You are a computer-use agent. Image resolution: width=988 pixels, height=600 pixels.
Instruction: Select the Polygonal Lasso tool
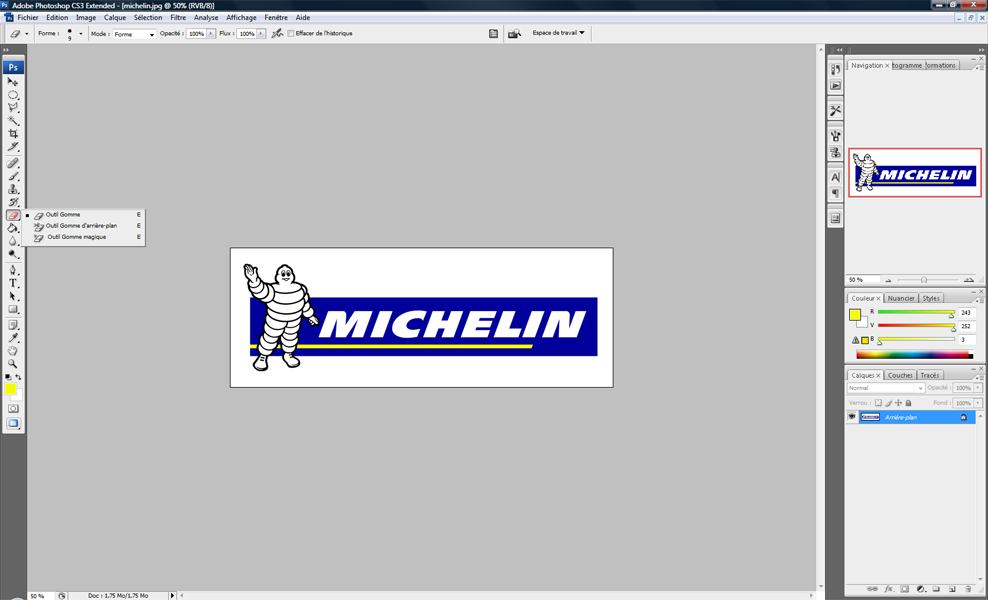(13, 108)
